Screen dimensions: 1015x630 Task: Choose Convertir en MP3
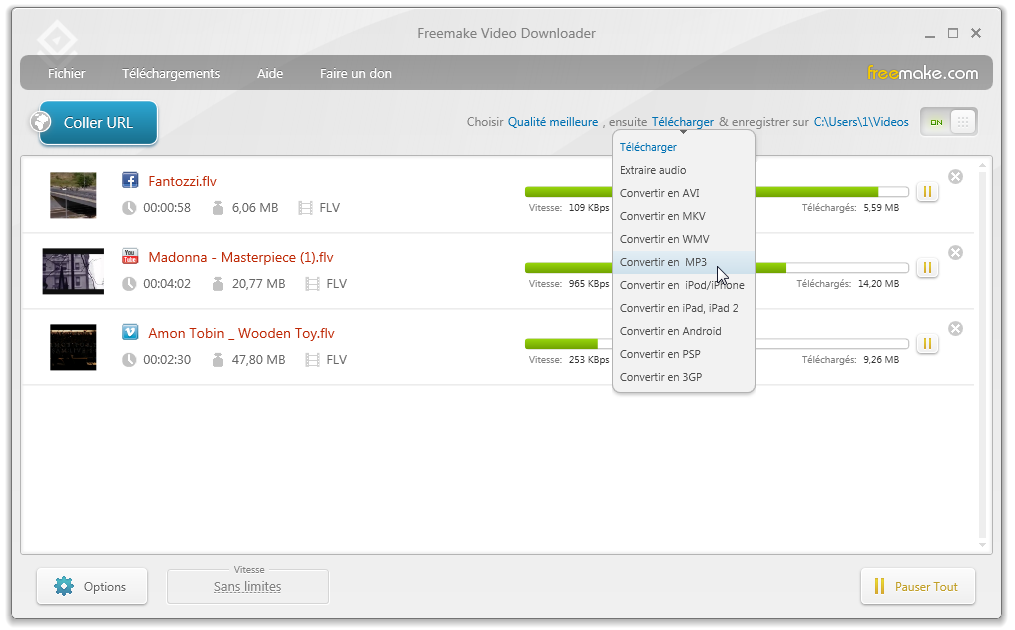(684, 262)
